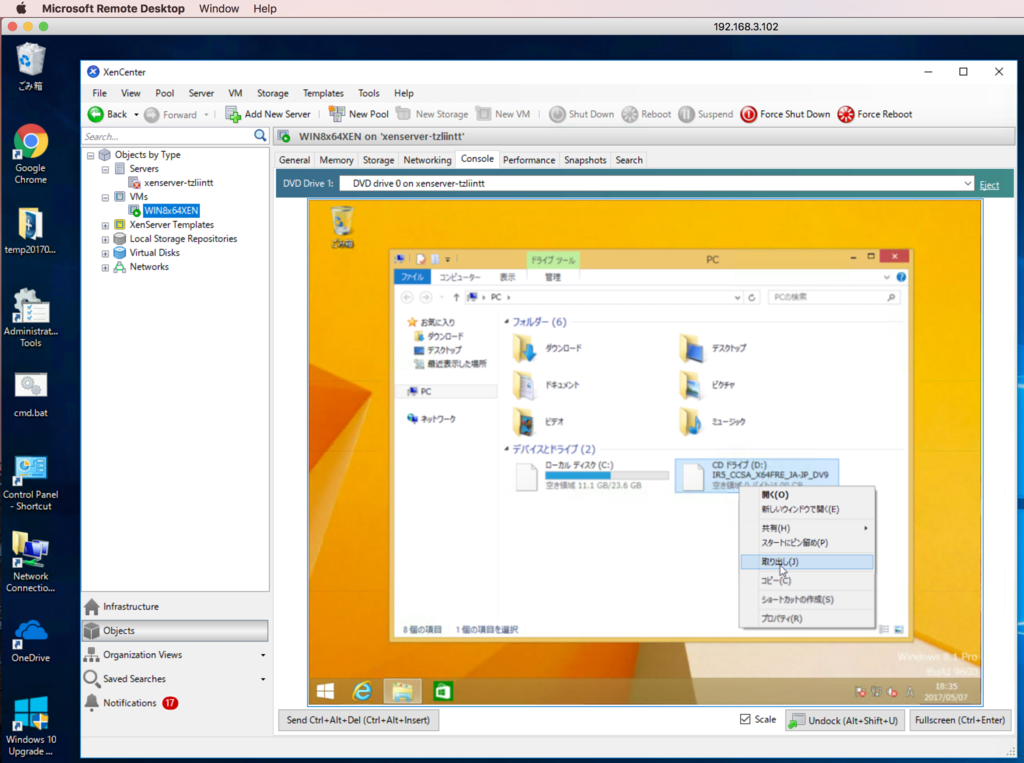Viewport: 1024px width, 763px height.
Task: Open the Recycle Bin on host desktop
Action: click(x=30, y=65)
